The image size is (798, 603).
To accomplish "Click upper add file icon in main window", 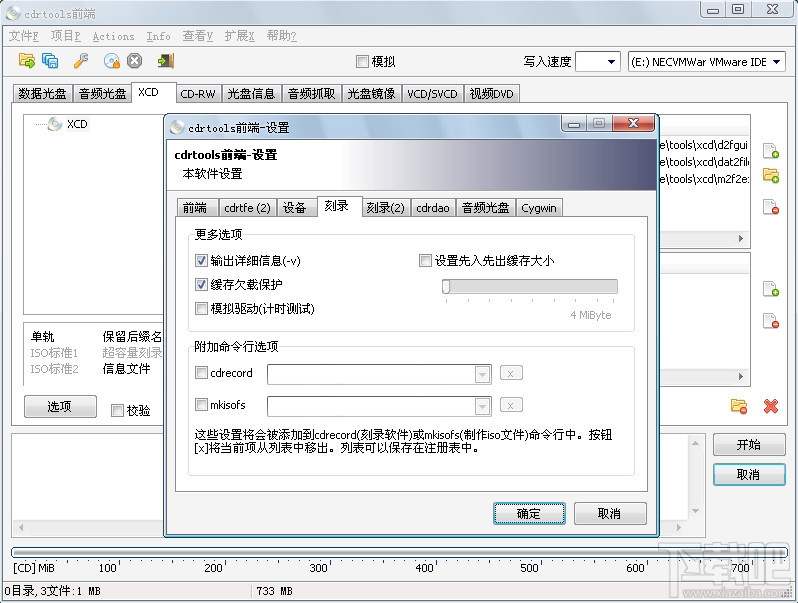I will point(771,151).
